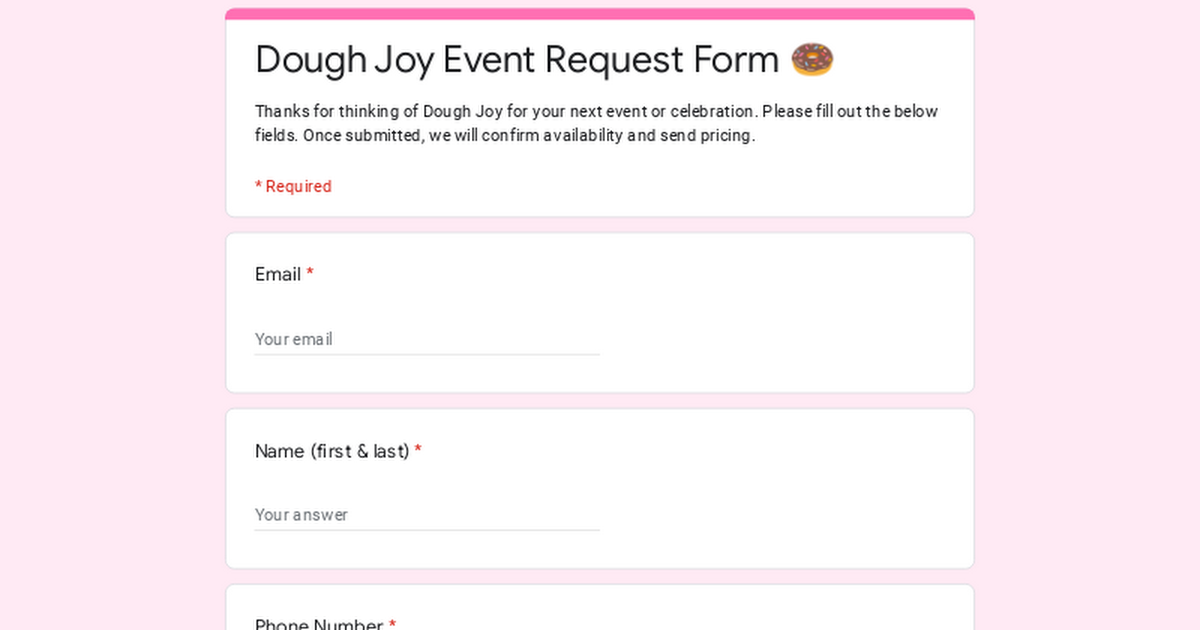Click the donut emoji in the form title
Image resolution: width=1200 pixels, height=630 pixels.
click(x=812, y=59)
